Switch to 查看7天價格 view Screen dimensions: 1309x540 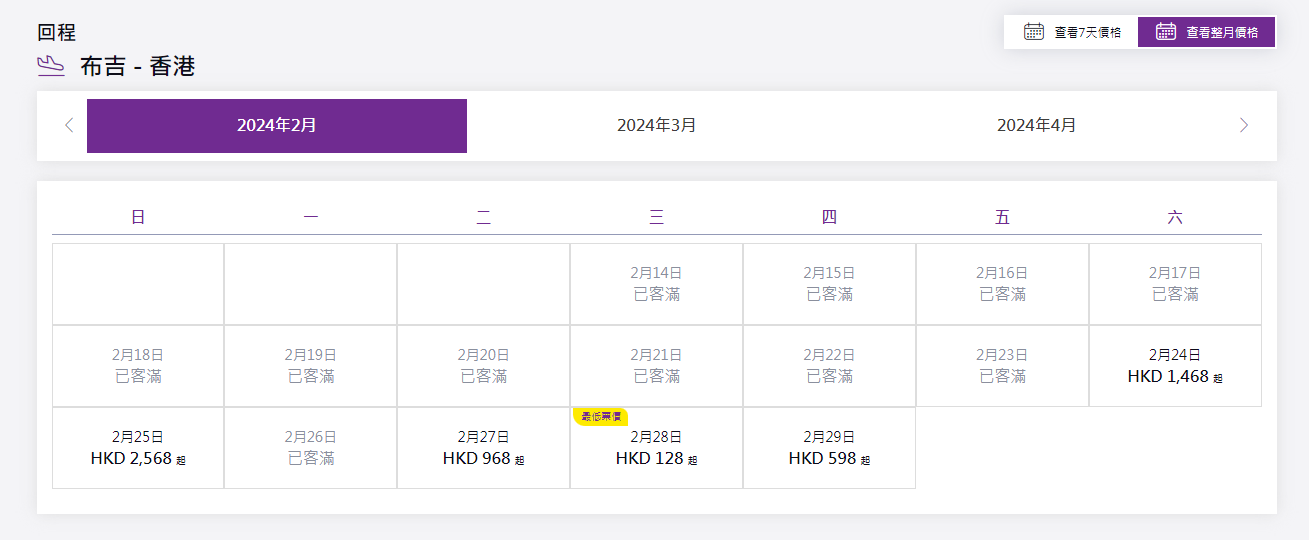point(1071,32)
